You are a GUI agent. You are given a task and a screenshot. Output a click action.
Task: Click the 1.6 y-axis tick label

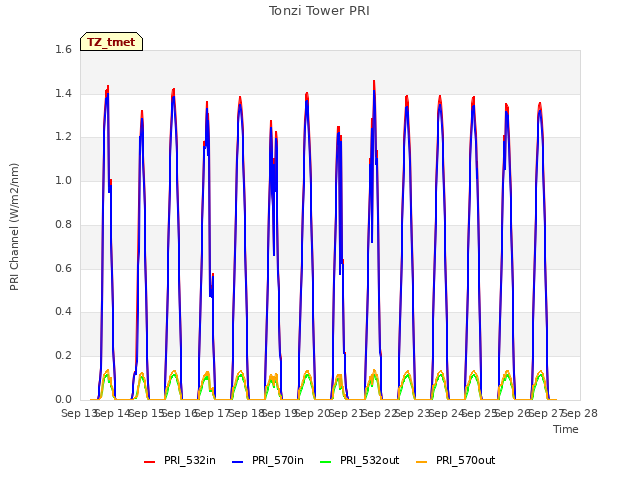[x=63, y=49]
